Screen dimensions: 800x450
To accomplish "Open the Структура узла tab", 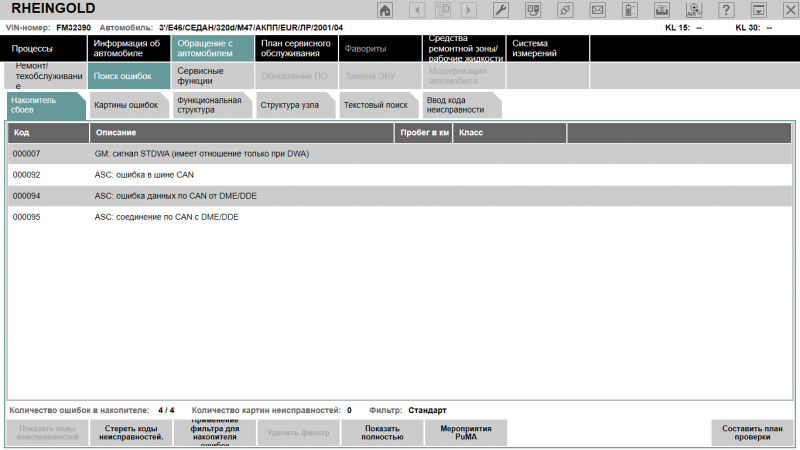I will [x=295, y=105].
